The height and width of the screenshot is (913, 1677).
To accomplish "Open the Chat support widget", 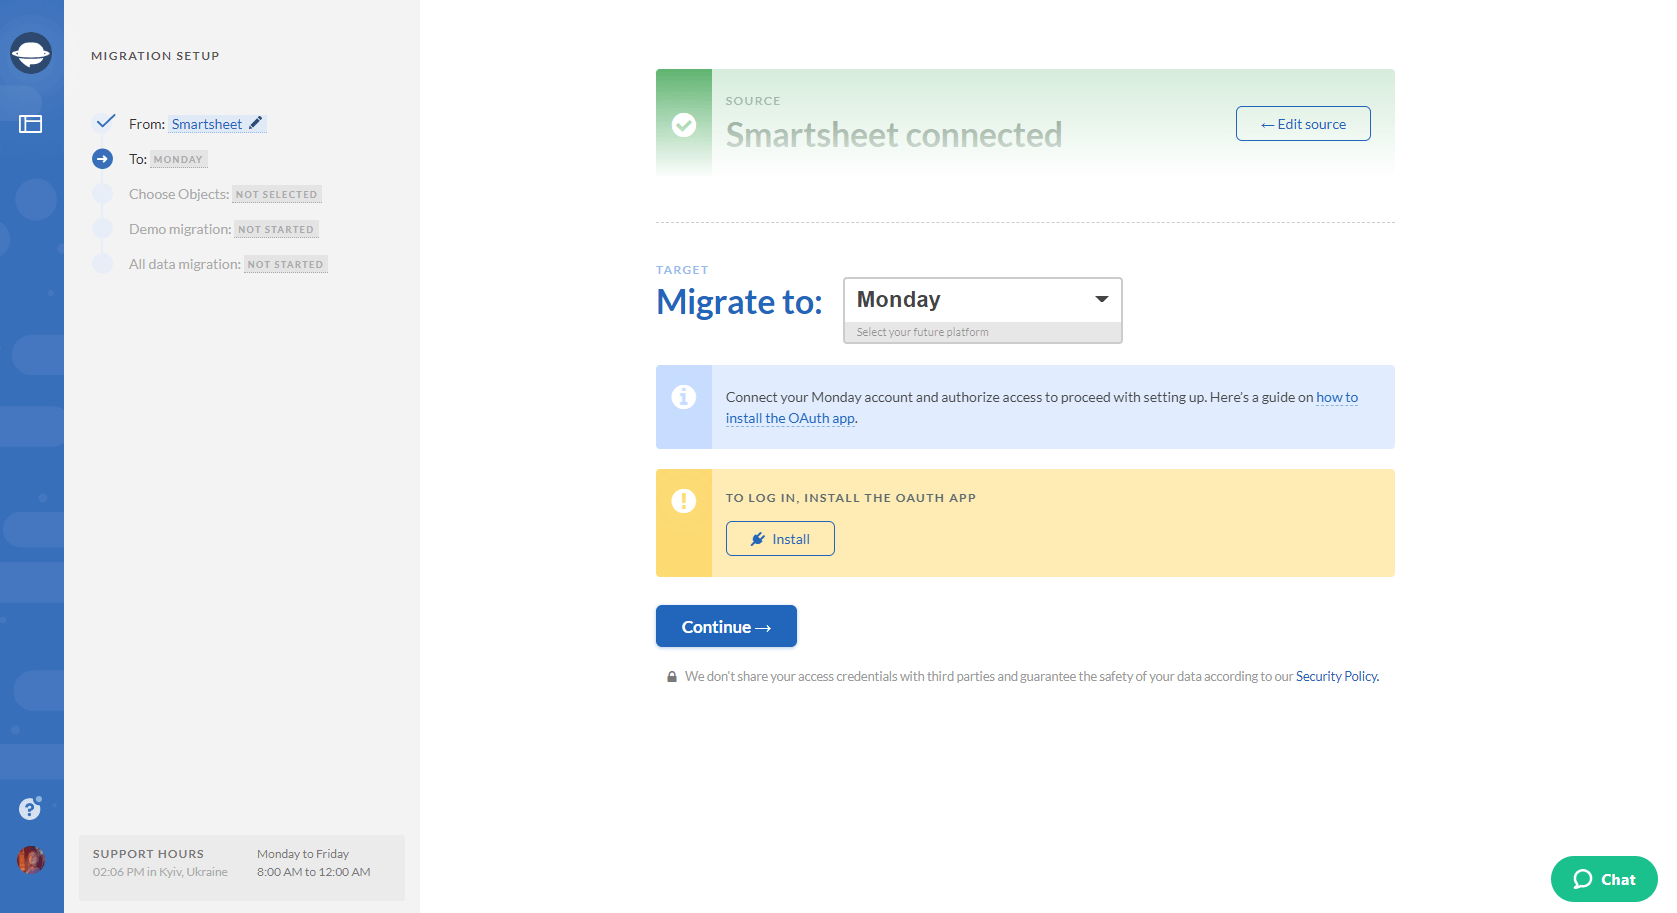I will coord(1604,879).
